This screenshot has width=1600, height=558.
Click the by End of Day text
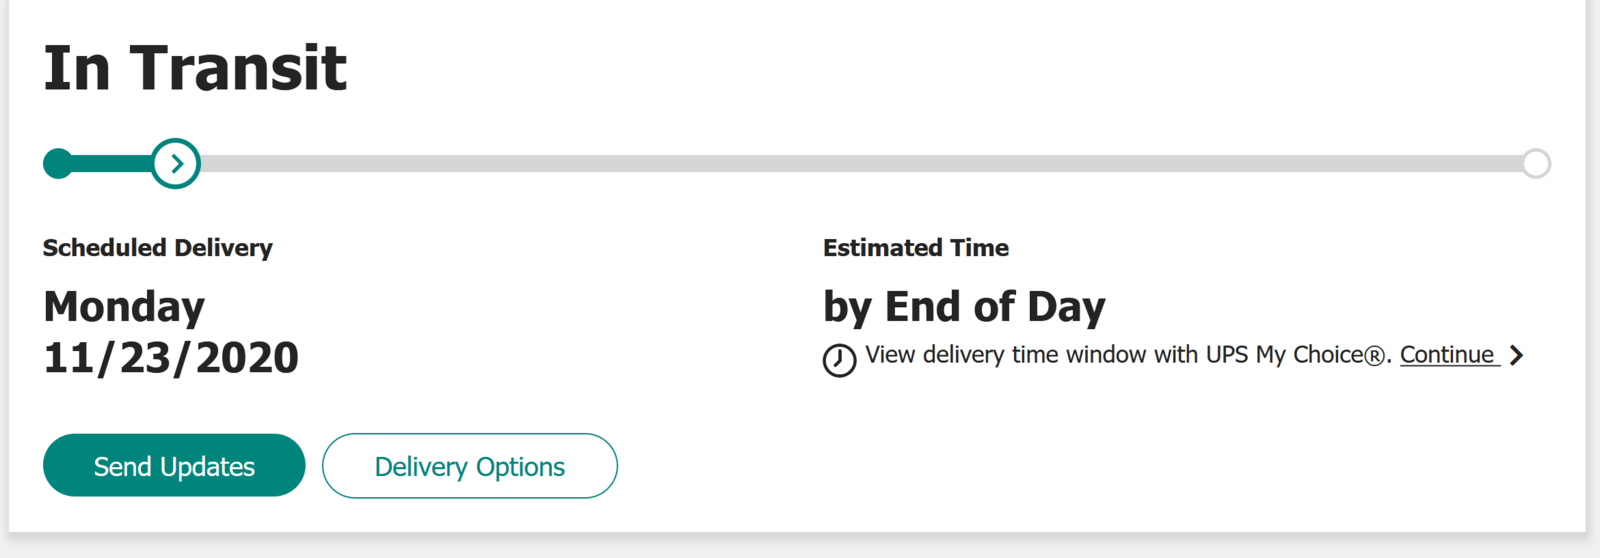click(x=964, y=306)
